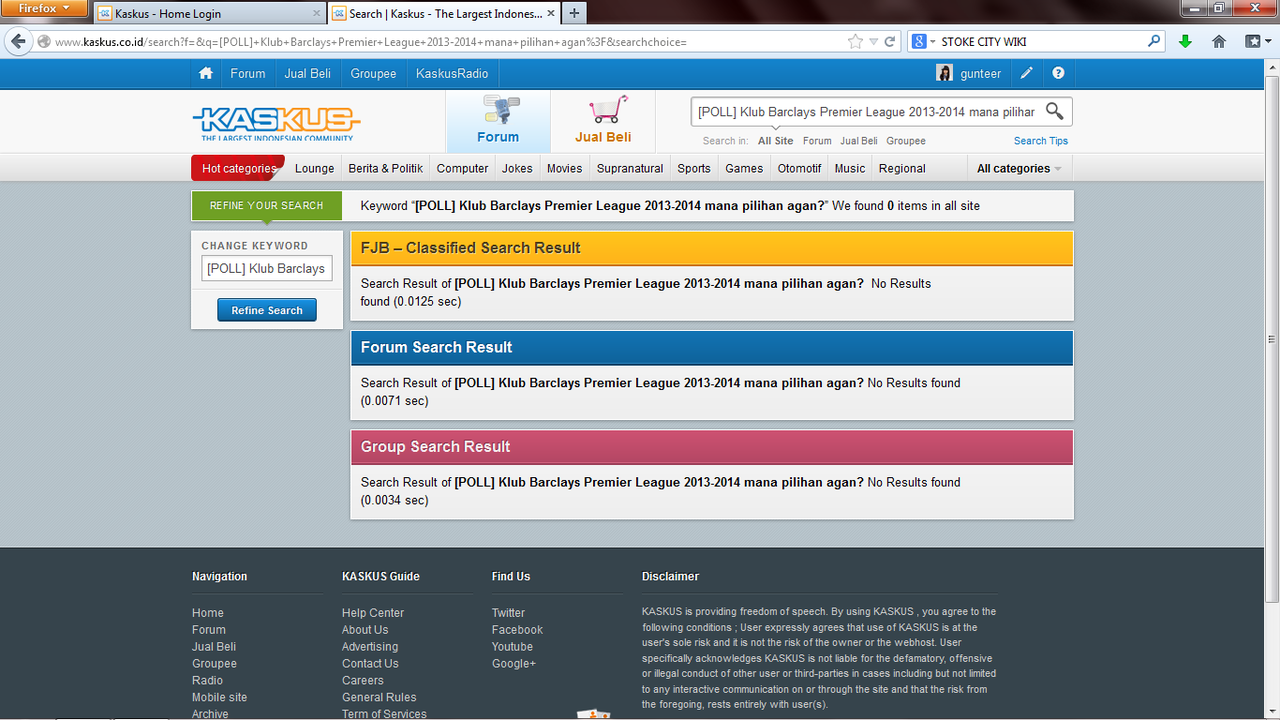The width and height of the screenshot is (1280, 720).
Task: Open the Google search engine dropdown
Action: [x=925, y=42]
